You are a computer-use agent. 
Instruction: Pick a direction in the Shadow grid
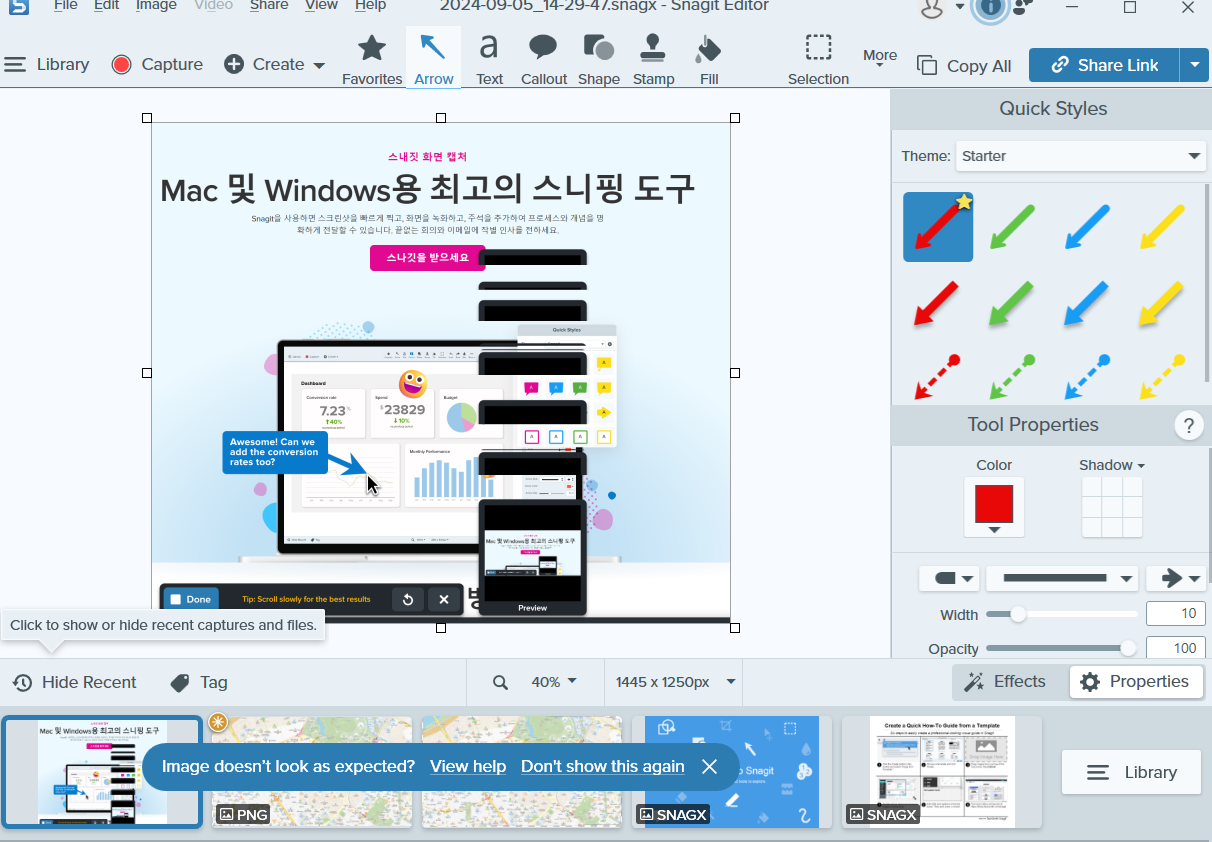point(1112,507)
